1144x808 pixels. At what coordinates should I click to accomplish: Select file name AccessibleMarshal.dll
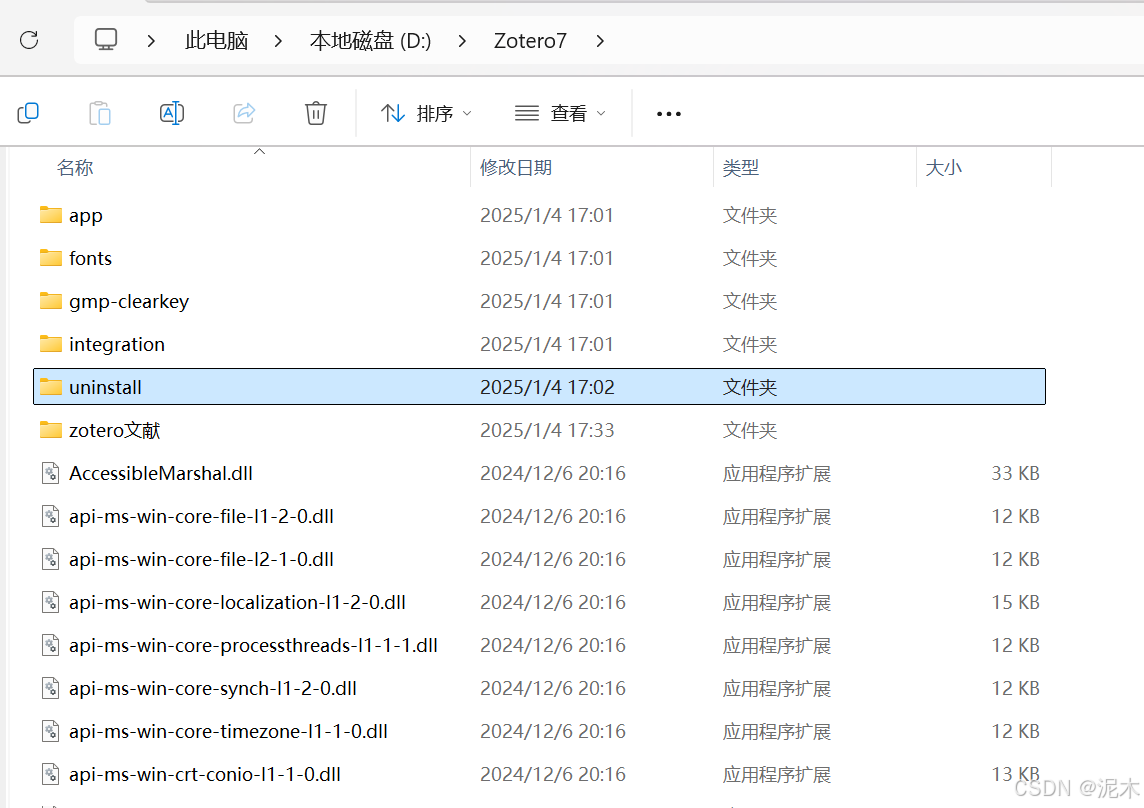(161, 473)
